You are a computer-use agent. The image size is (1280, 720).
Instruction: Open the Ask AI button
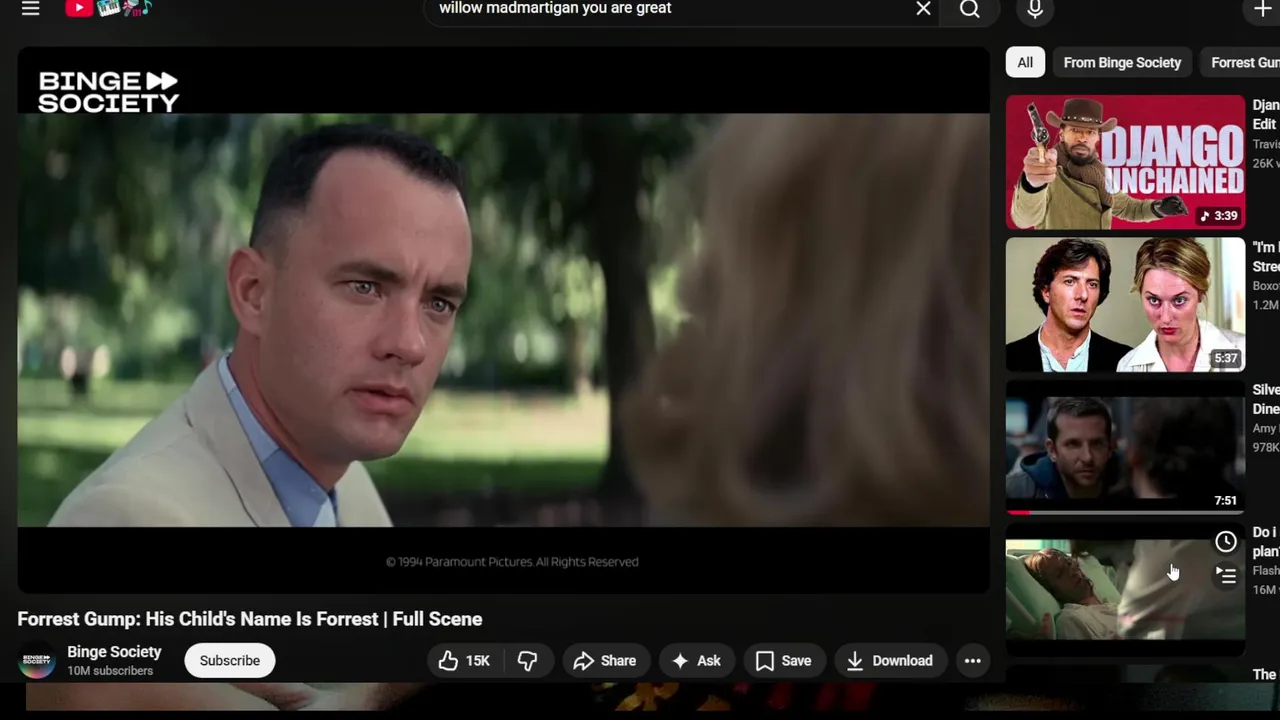tap(697, 660)
